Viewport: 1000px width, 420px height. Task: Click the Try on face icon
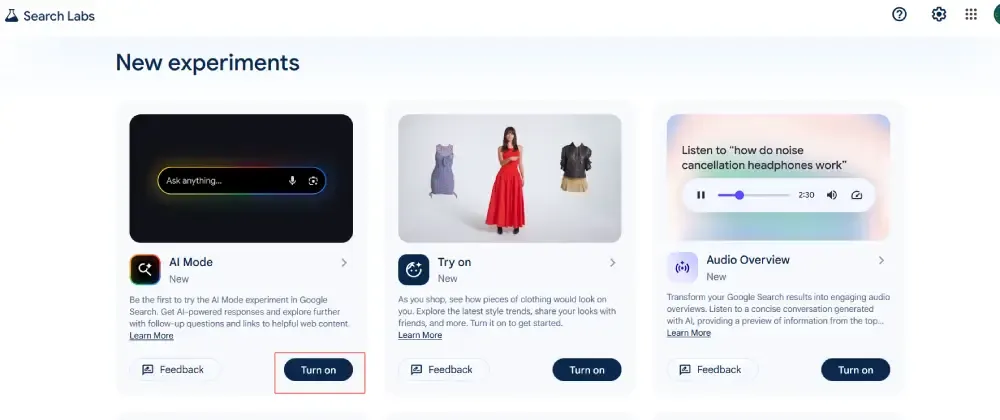pos(413,270)
